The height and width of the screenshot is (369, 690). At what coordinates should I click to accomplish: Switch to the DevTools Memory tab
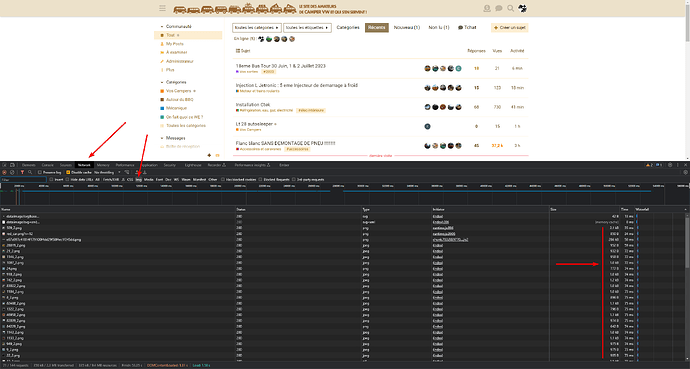click(103, 165)
